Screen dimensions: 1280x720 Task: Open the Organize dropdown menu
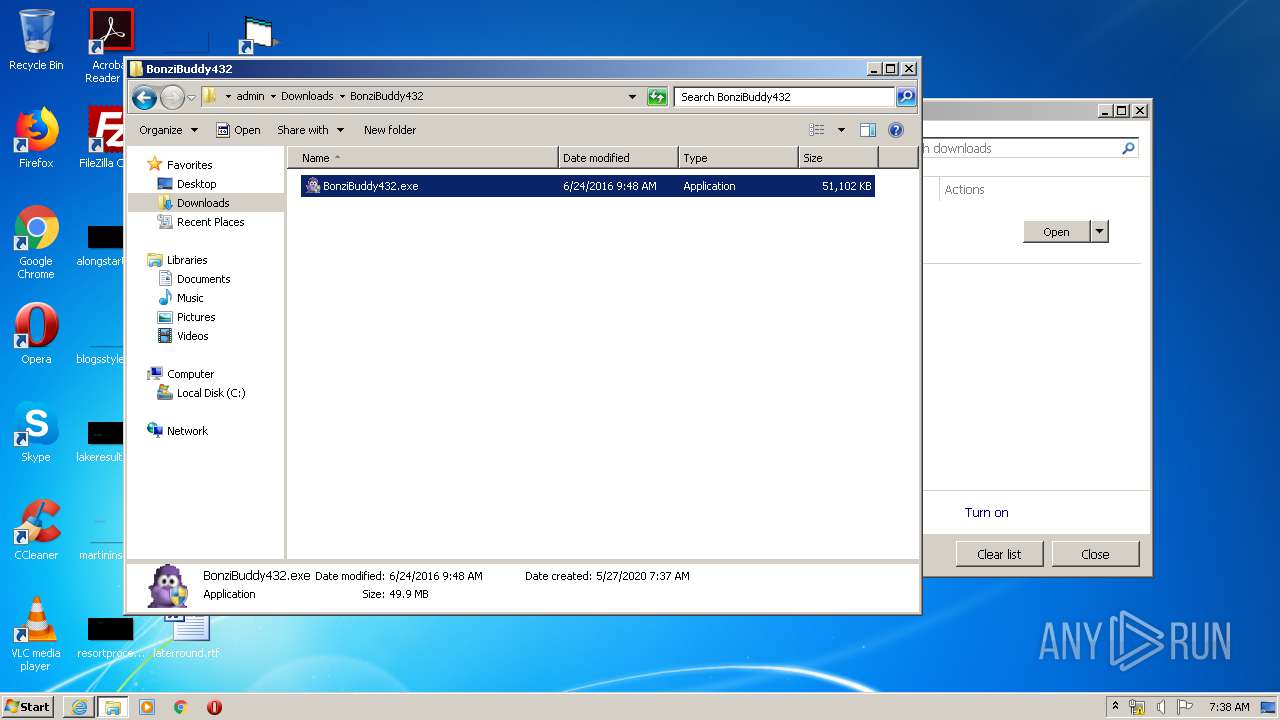point(168,130)
